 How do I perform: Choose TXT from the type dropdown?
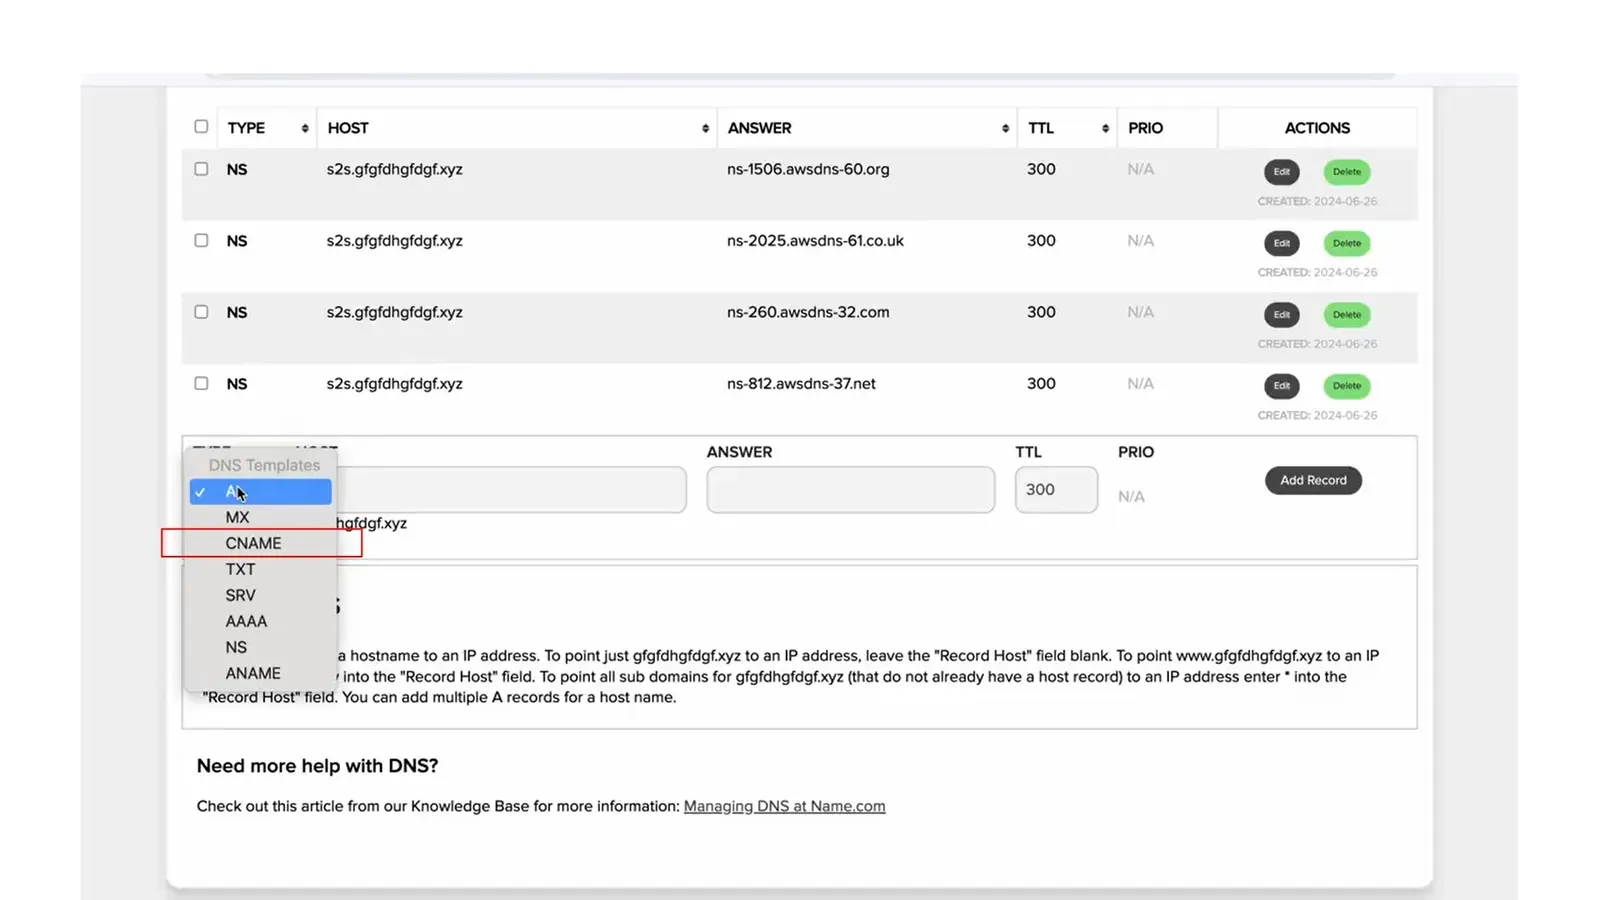260,569
